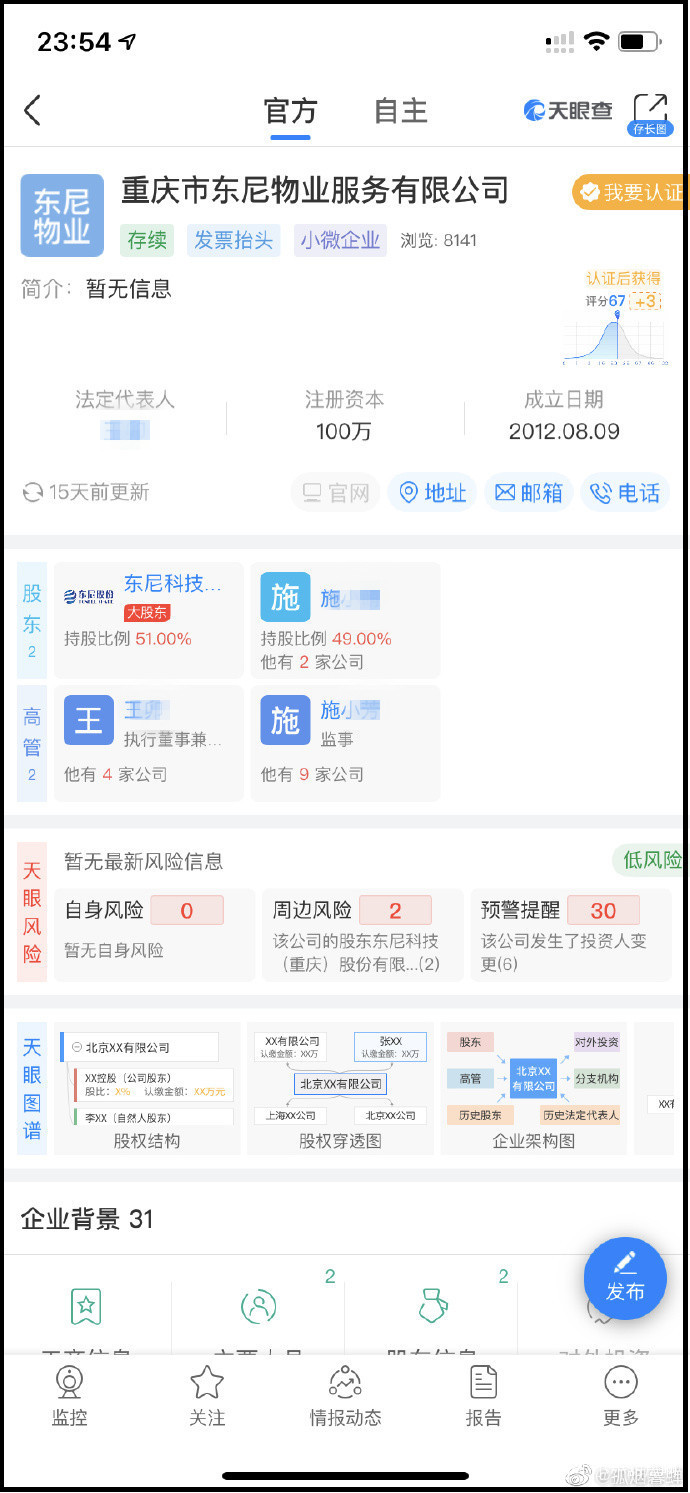Open the 东尼物业 company logo
The image size is (690, 1493).
(x=62, y=215)
